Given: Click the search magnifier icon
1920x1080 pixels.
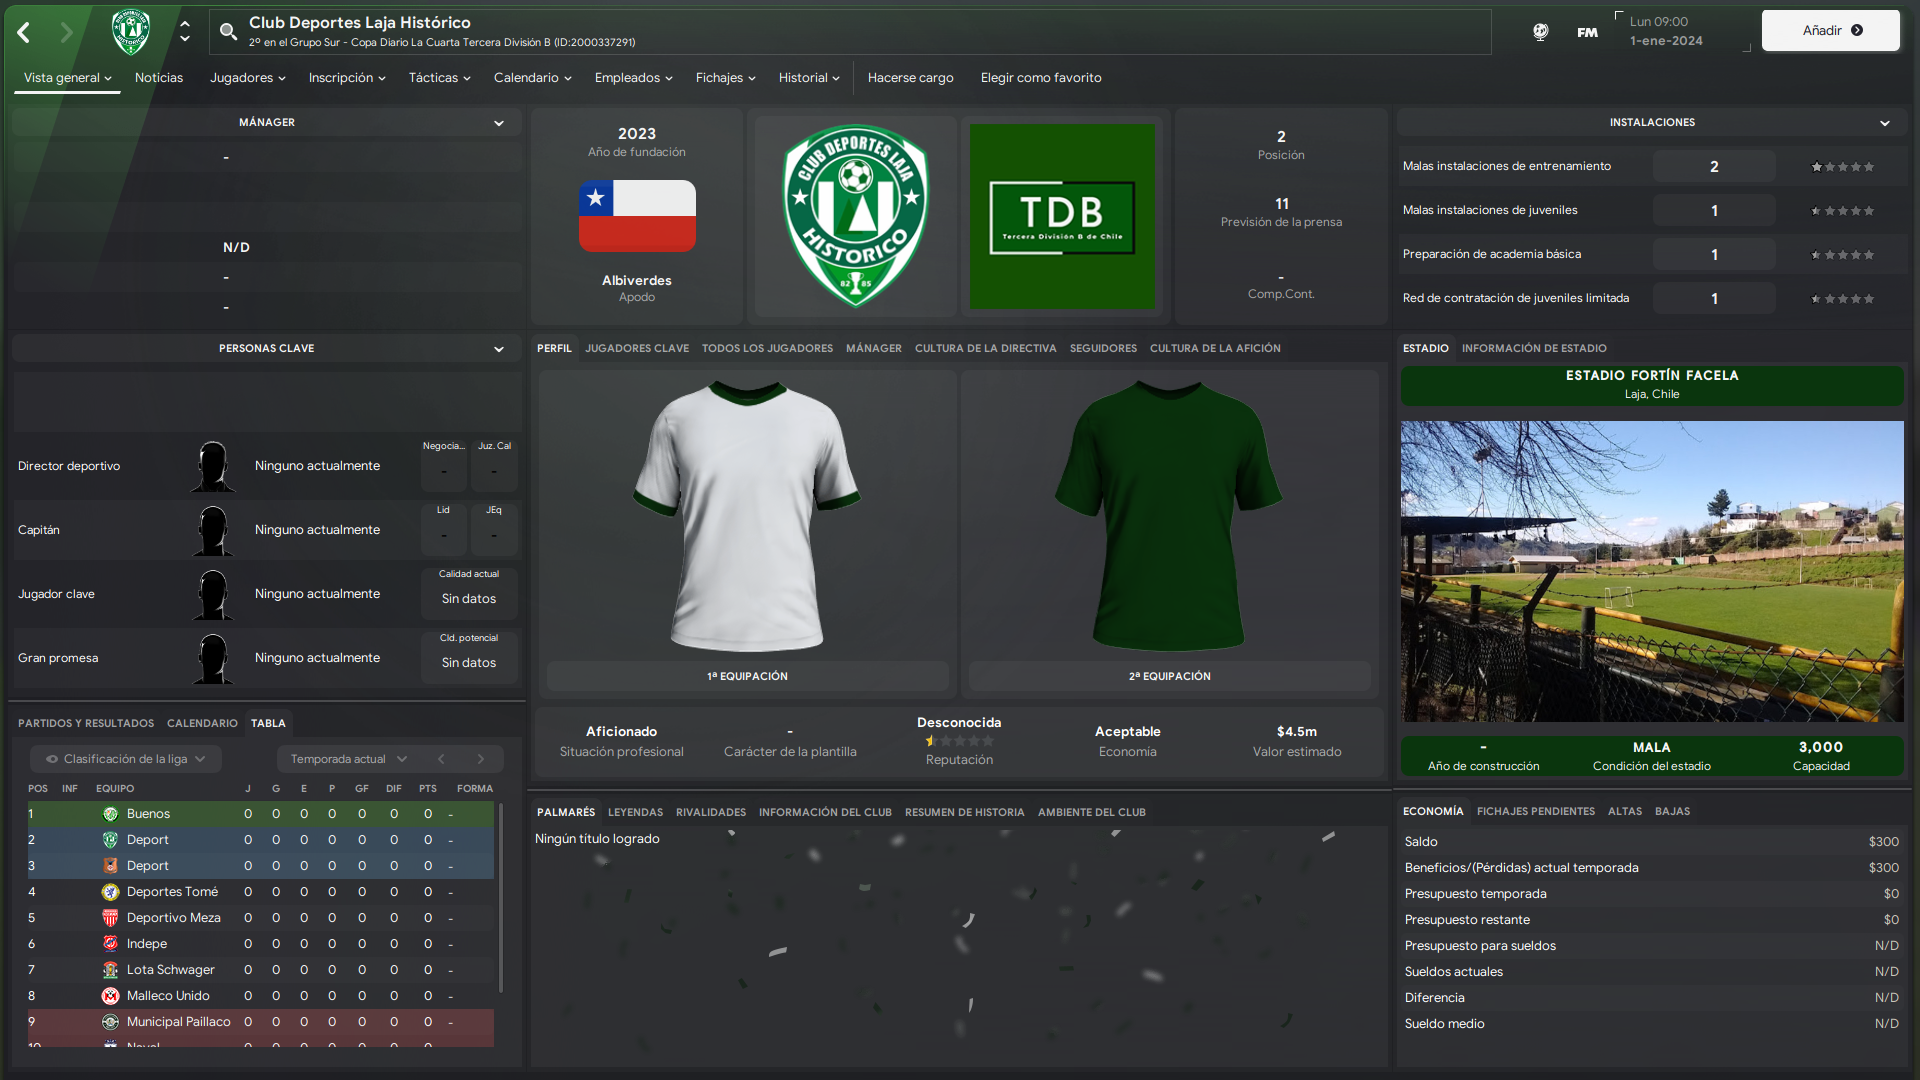Looking at the screenshot, I should click(228, 32).
